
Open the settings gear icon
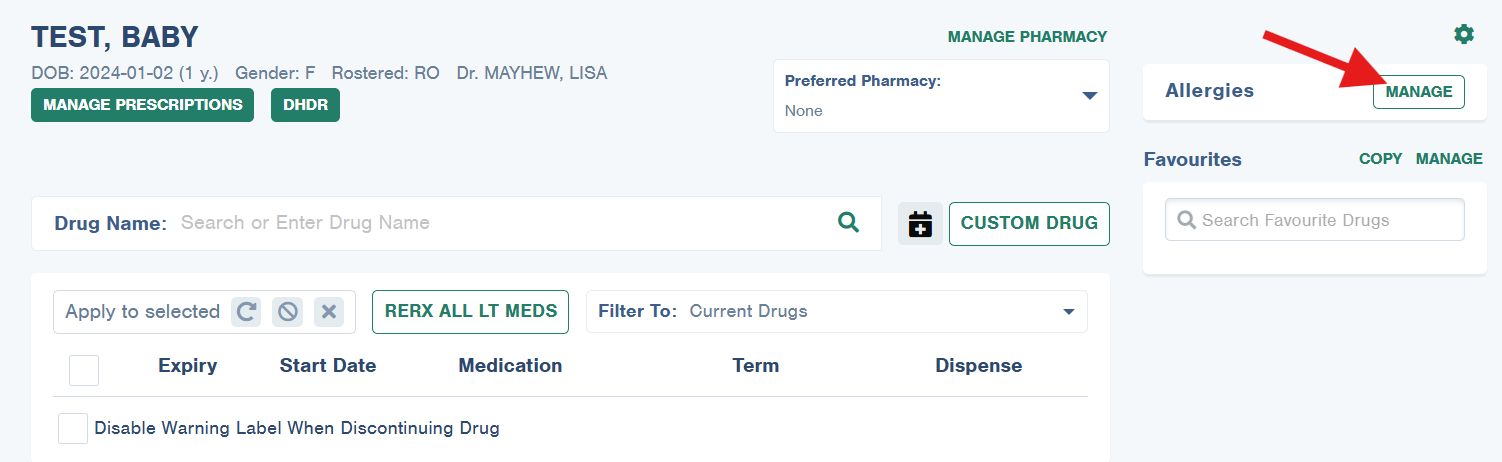coord(1463,35)
